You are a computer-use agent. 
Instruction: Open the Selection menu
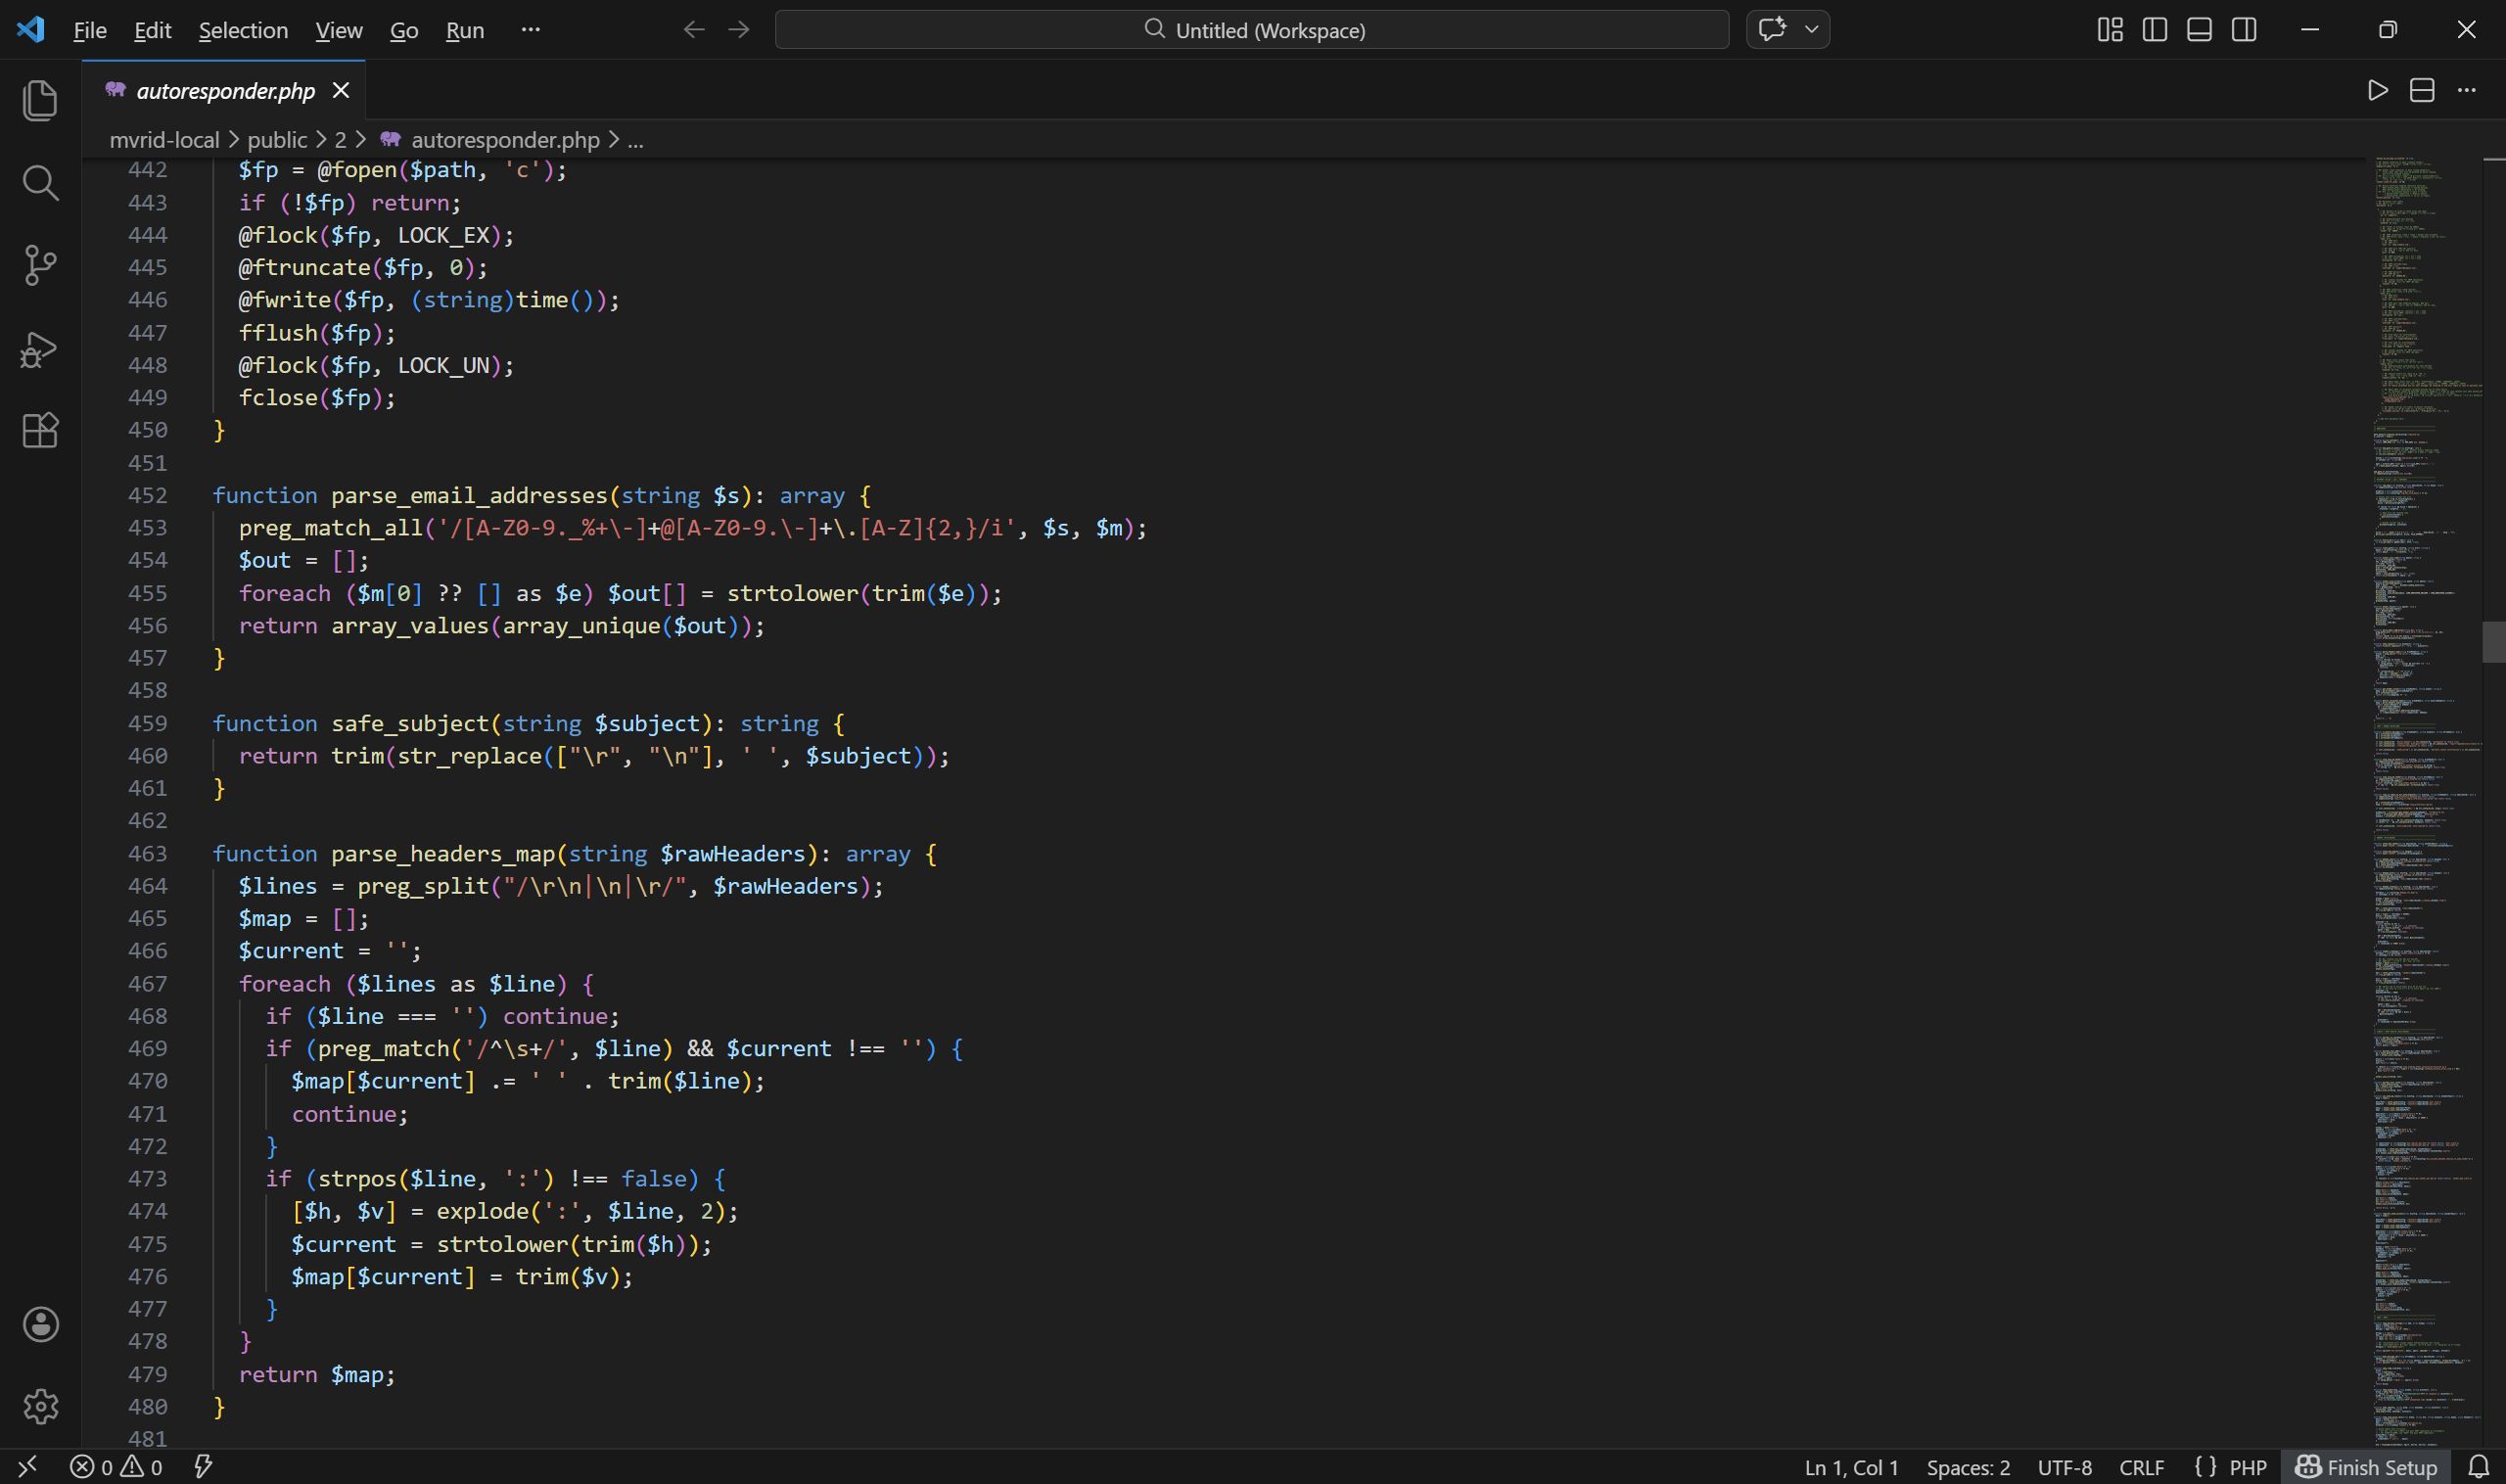point(243,30)
